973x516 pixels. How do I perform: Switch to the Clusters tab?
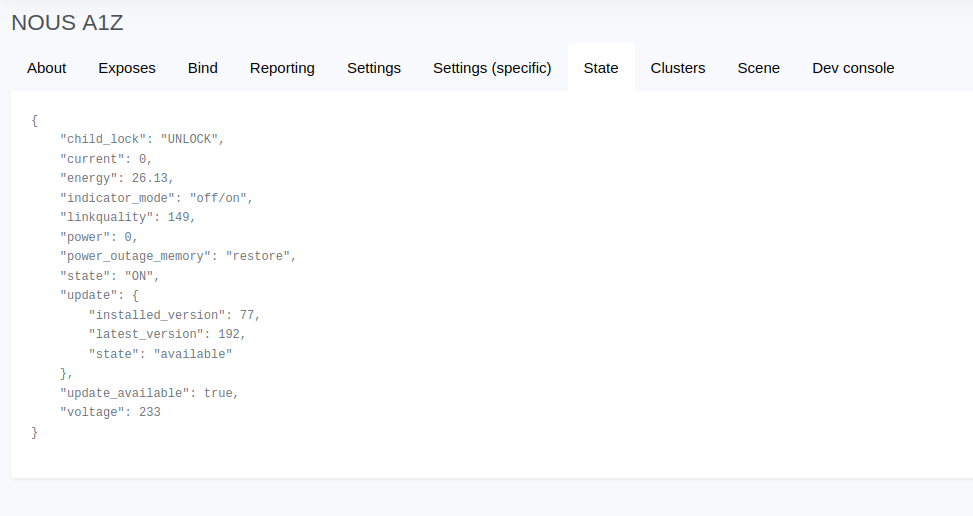point(678,68)
